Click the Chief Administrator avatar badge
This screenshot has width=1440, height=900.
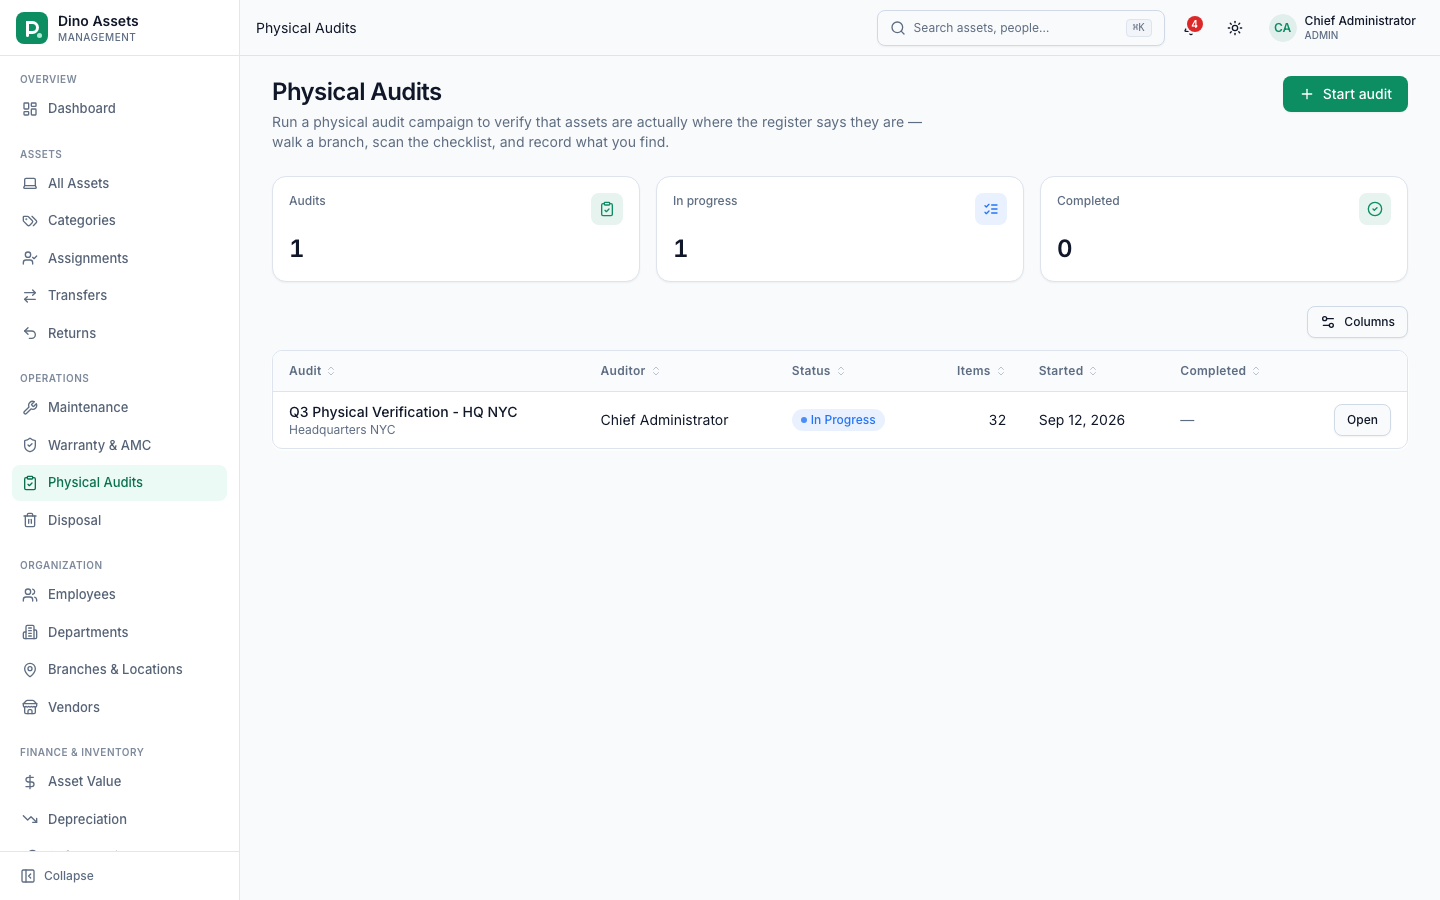click(x=1282, y=28)
